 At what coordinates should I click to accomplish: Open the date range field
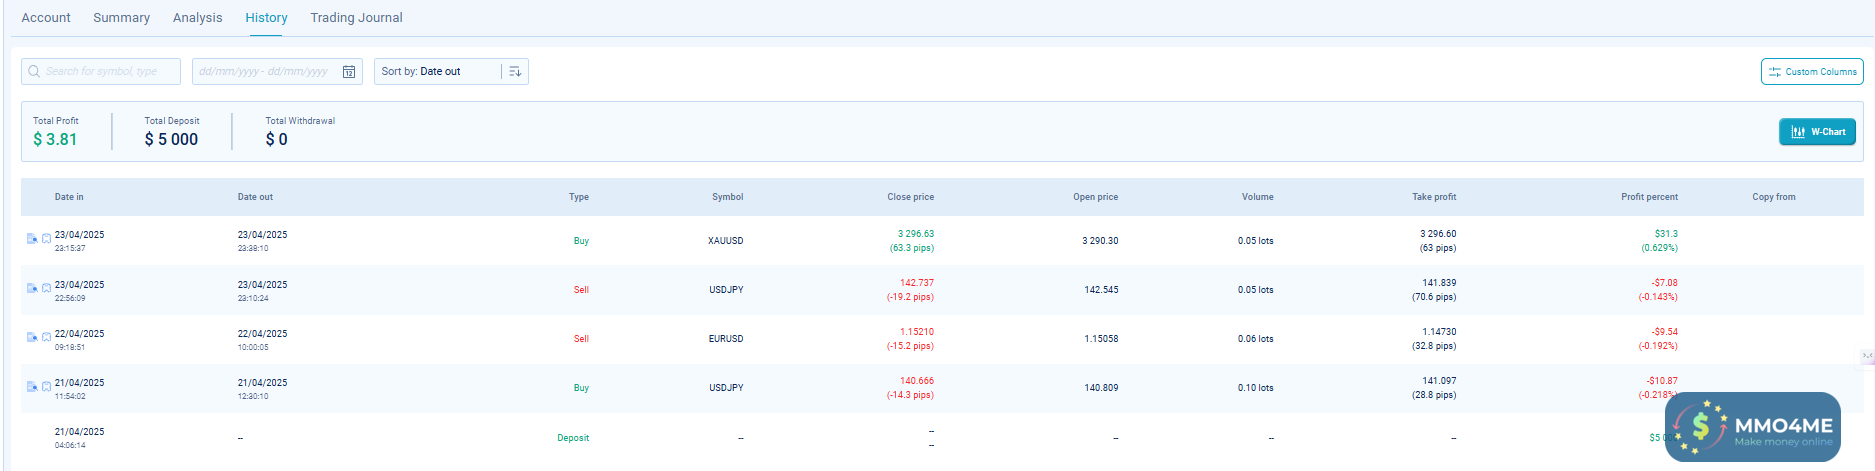pos(265,72)
